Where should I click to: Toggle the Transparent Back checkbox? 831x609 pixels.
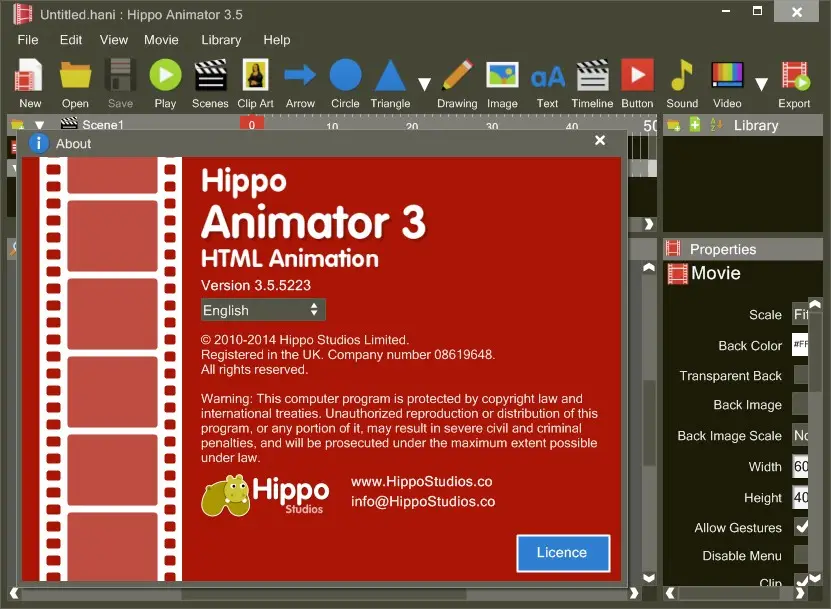point(801,375)
